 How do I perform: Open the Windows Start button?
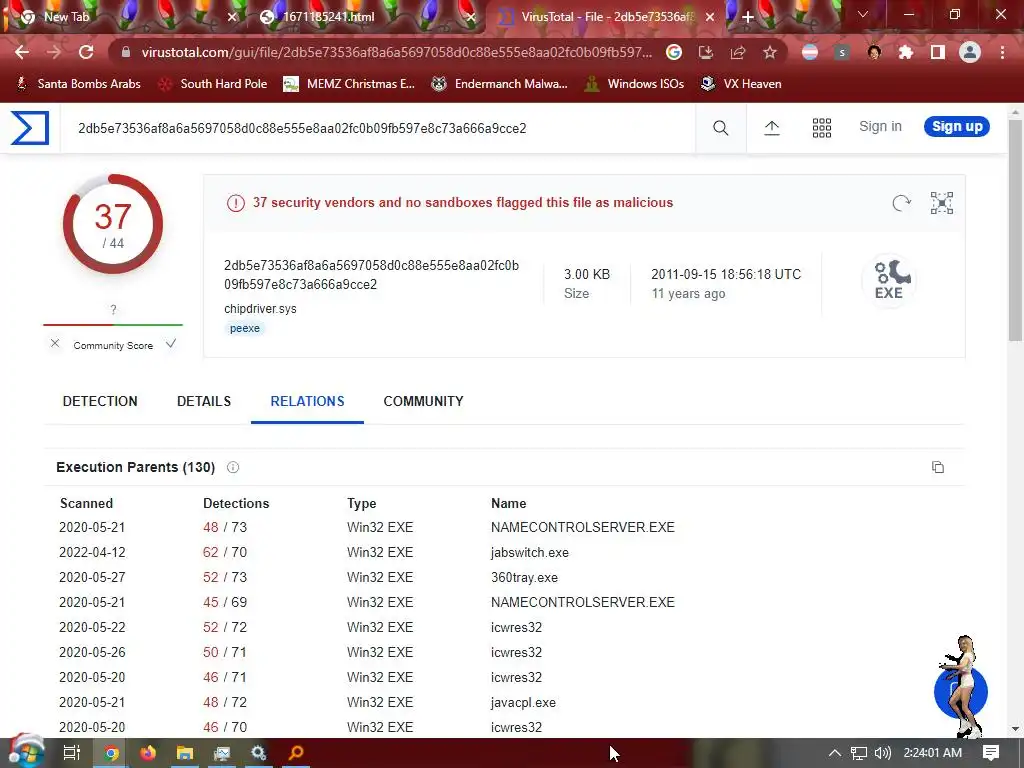pyautogui.click(x=26, y=751)
